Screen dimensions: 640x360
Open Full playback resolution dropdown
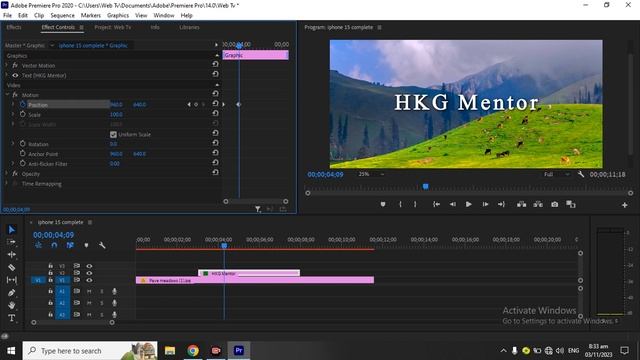(556, 174)
